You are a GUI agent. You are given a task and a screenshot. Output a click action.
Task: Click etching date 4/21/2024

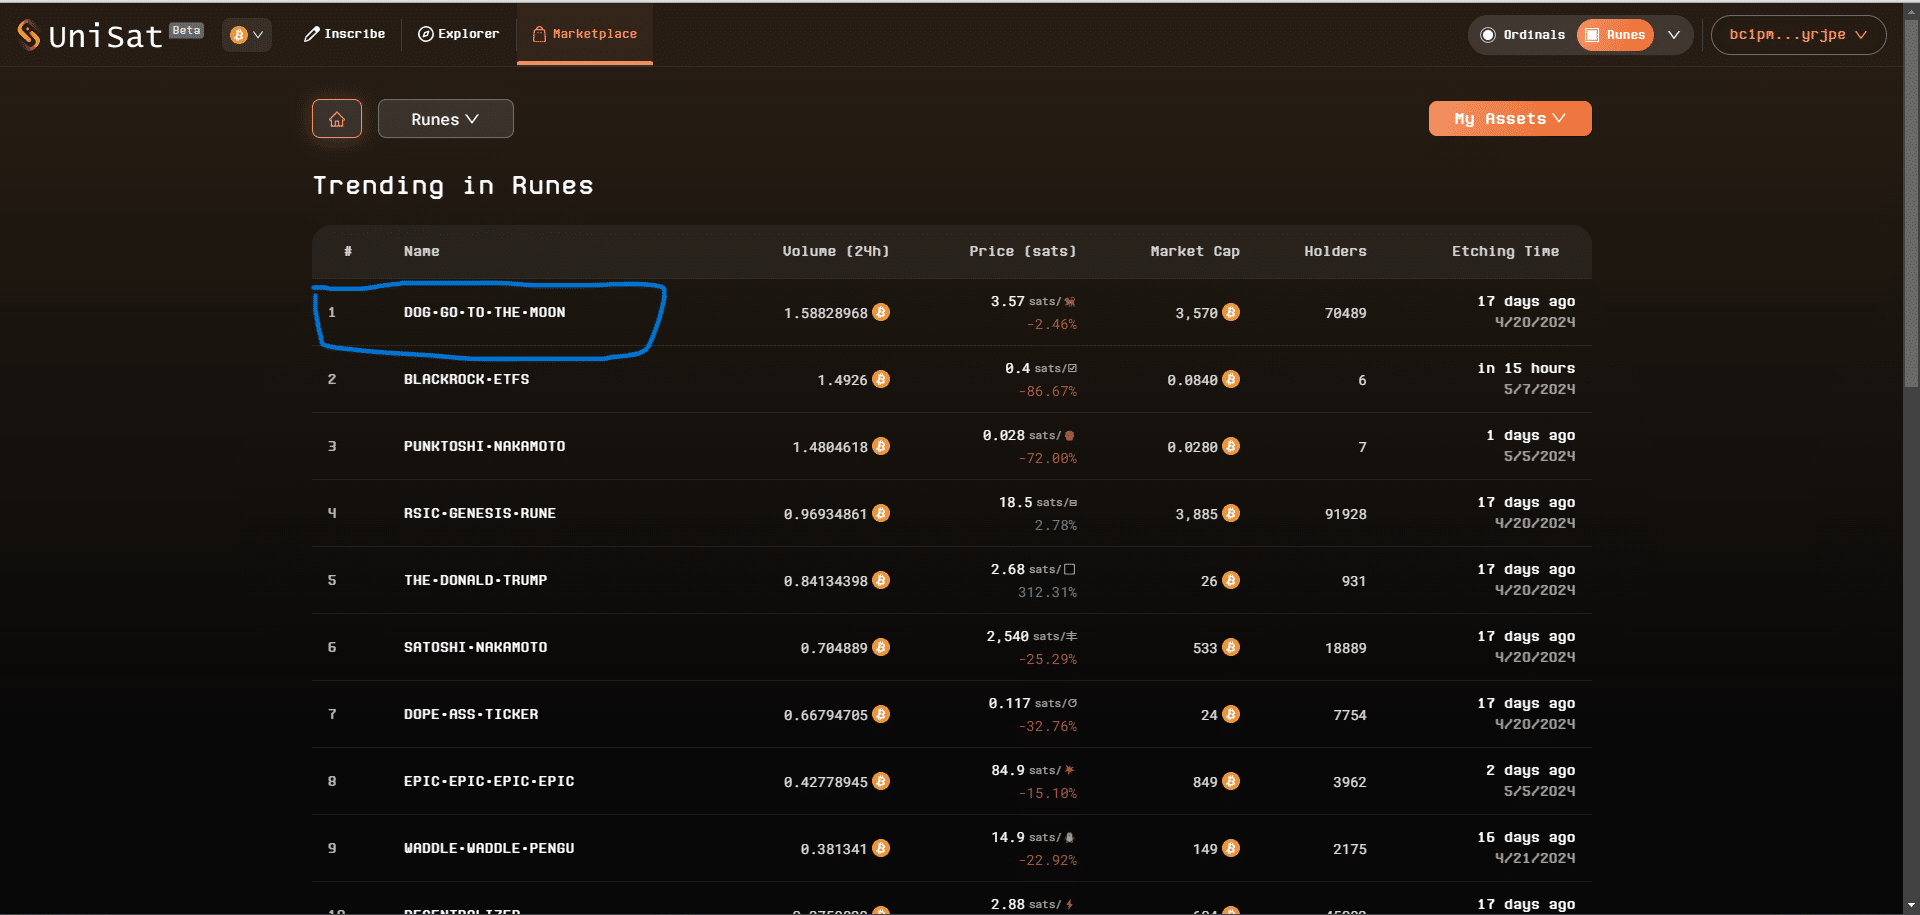coord(1535,858)
